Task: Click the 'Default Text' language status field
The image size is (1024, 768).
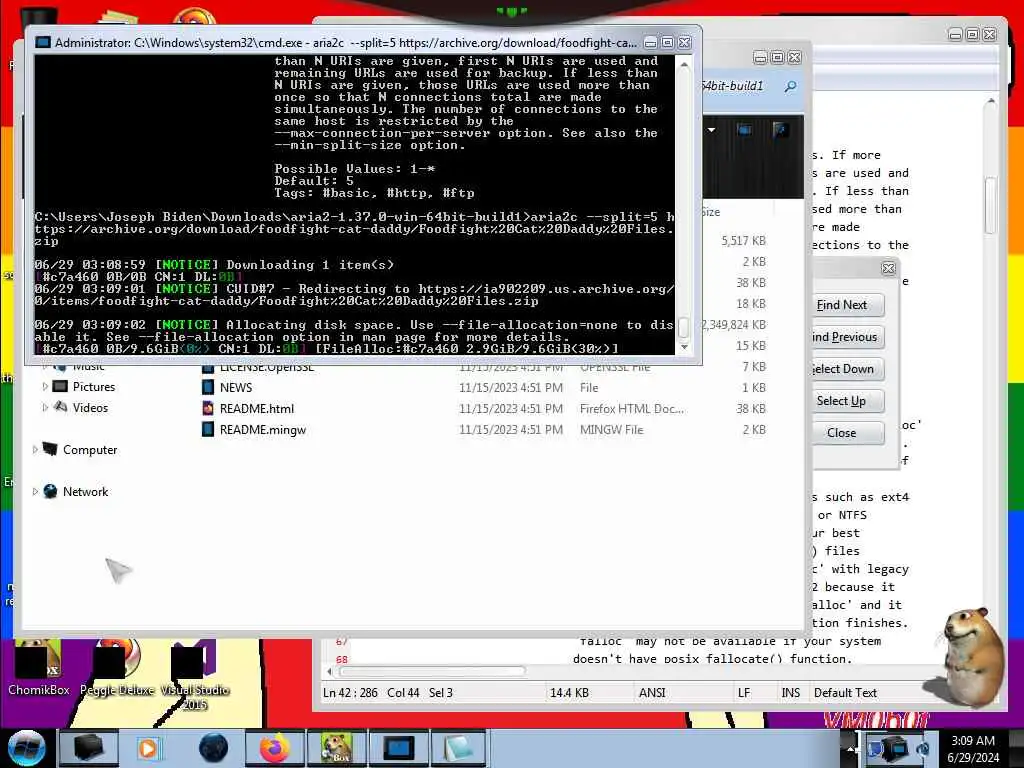Action: click(845, 692)
